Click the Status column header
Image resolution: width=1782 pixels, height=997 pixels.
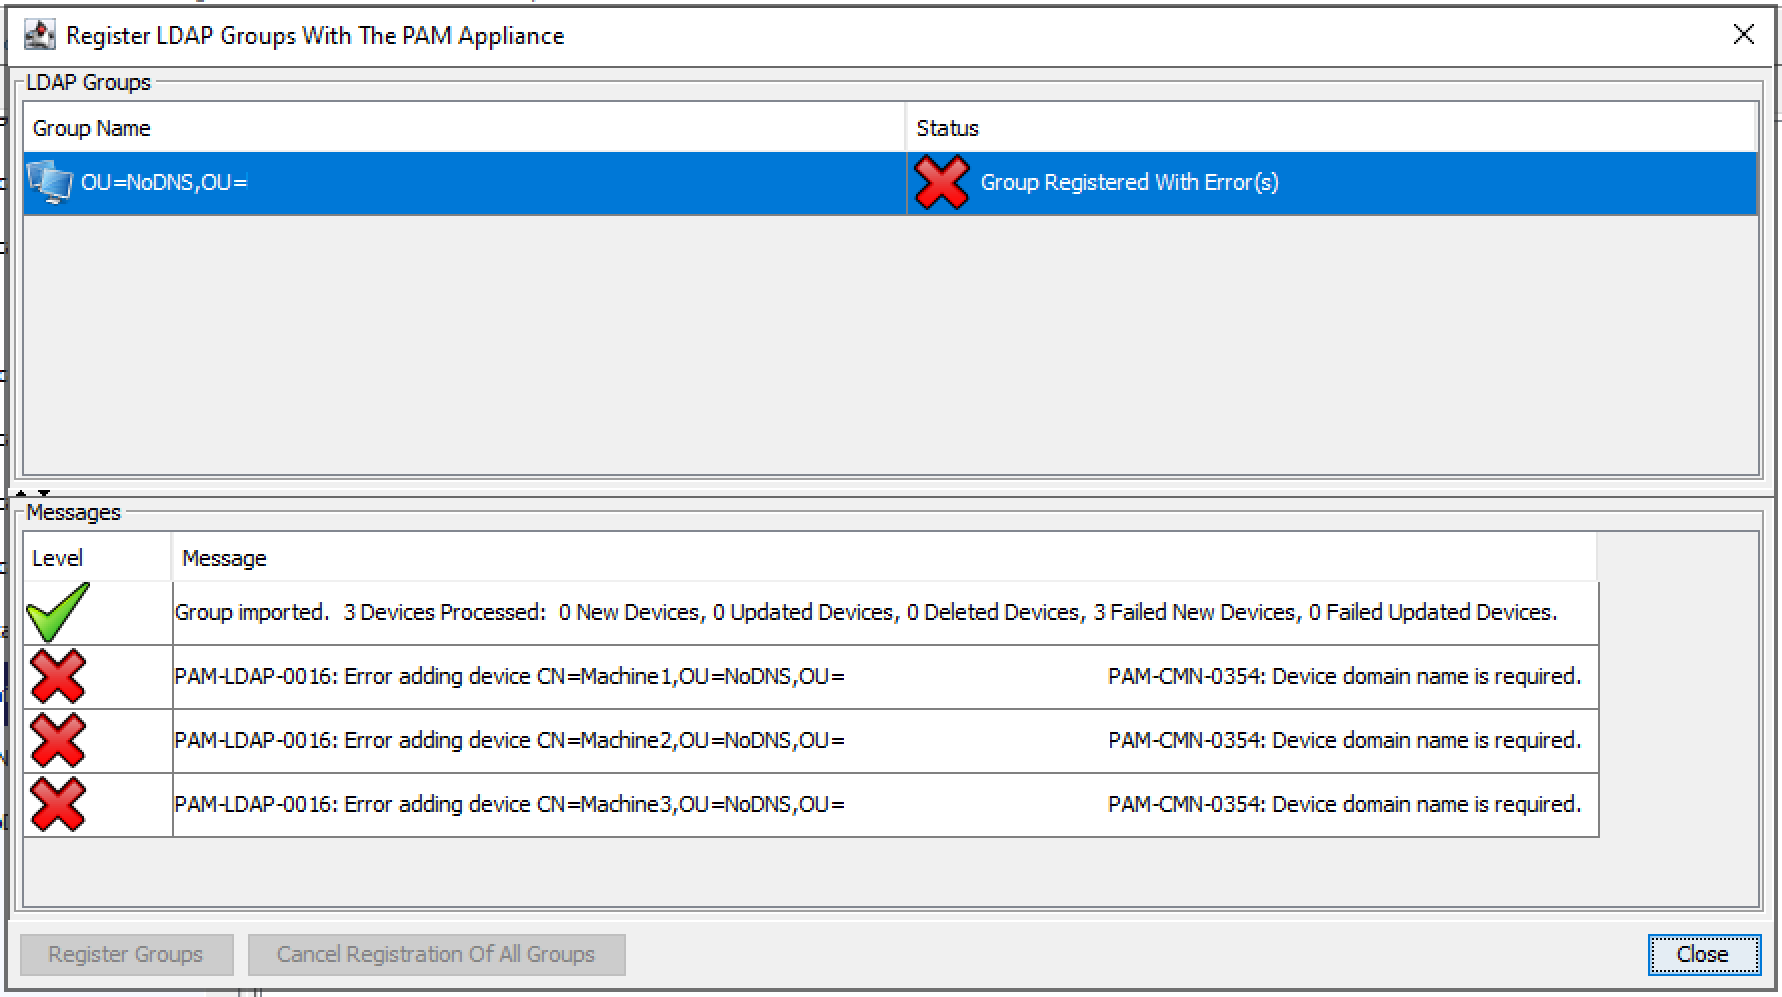(1330, 128)
